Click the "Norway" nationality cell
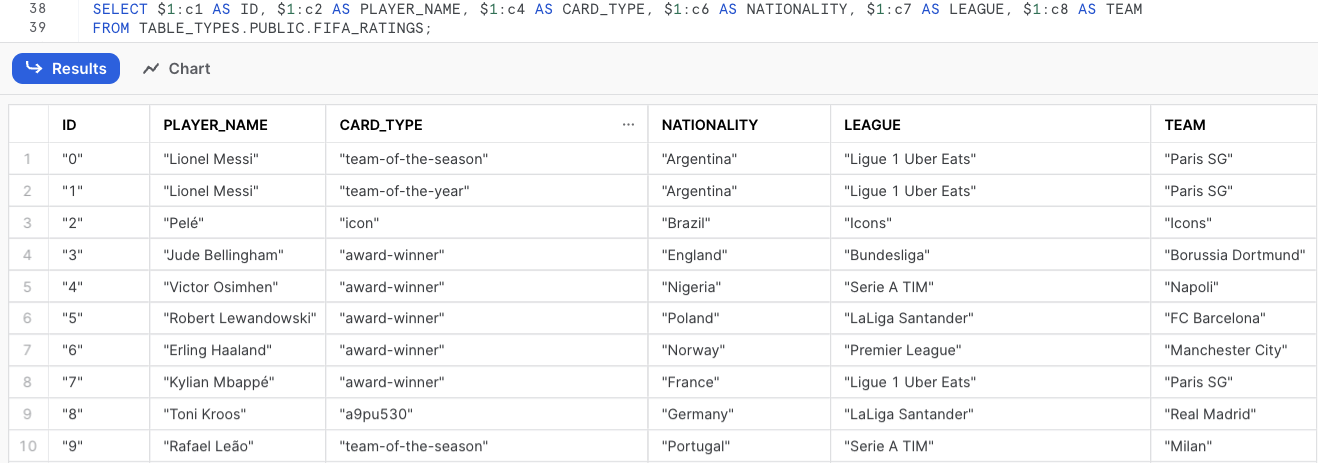This screenshot has height=463, width=1318. pos(739,350)
